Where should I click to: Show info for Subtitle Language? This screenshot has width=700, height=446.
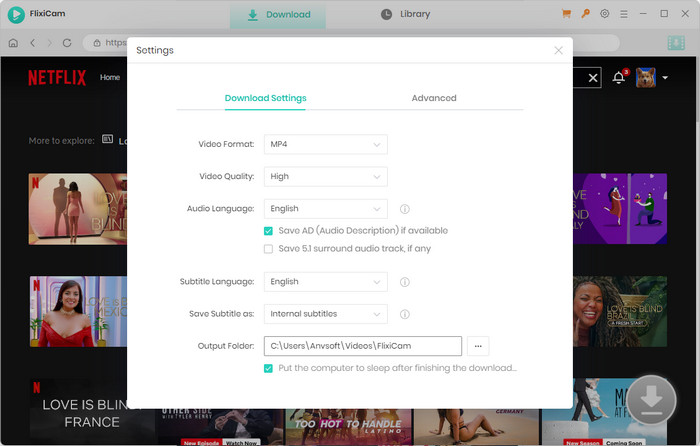[x=404, y=282]
